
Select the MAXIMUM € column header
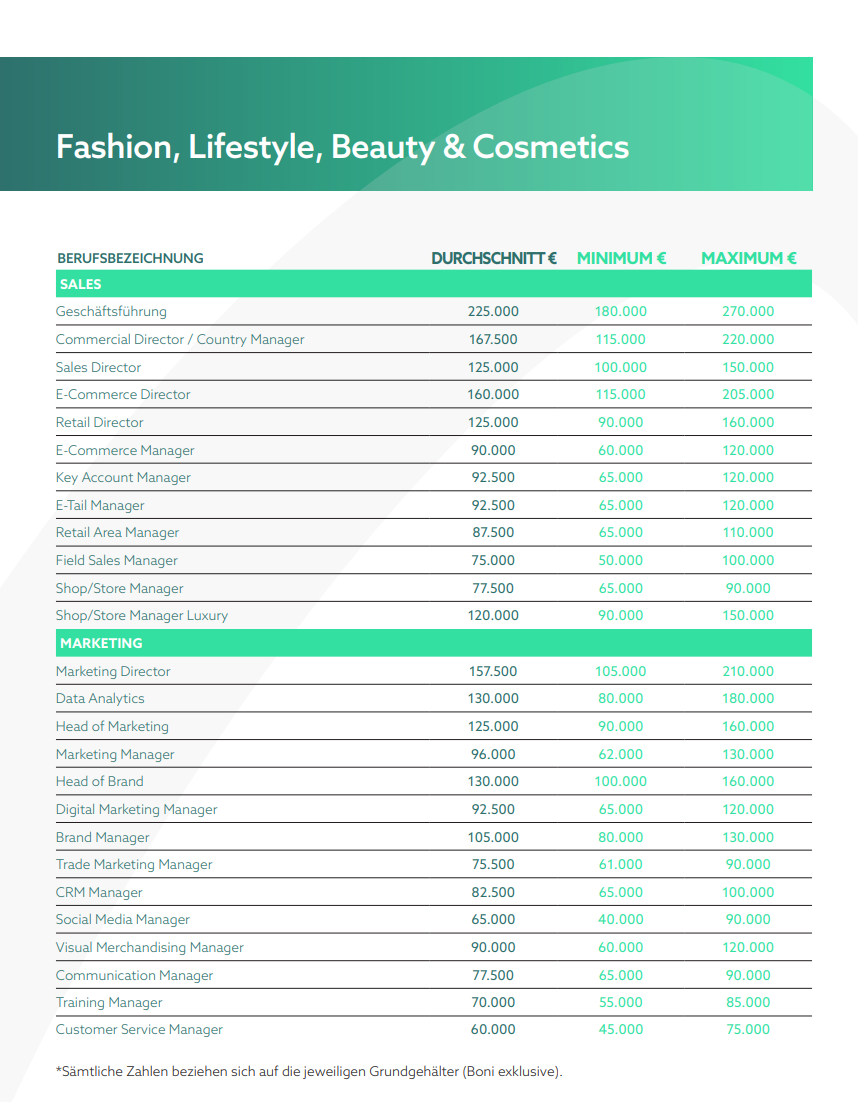tap(748, 258)
